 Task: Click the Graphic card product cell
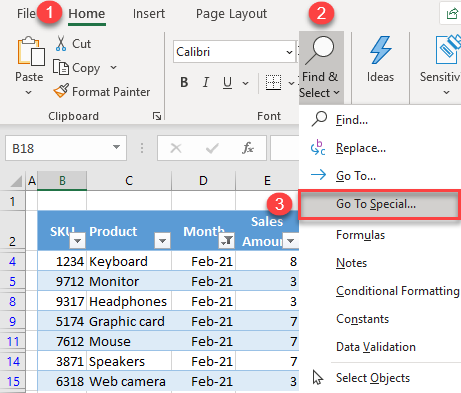(129, 321)
